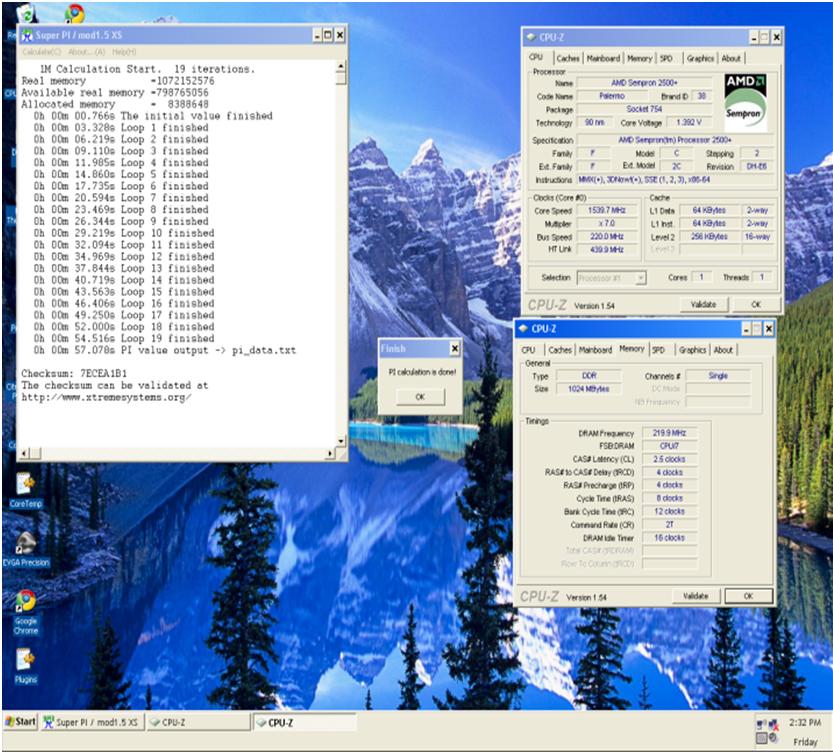Viewport: 833px width, 754px height.
Task: Open the EVGA Precision desktop shortcut
Action: pos(25,549)
